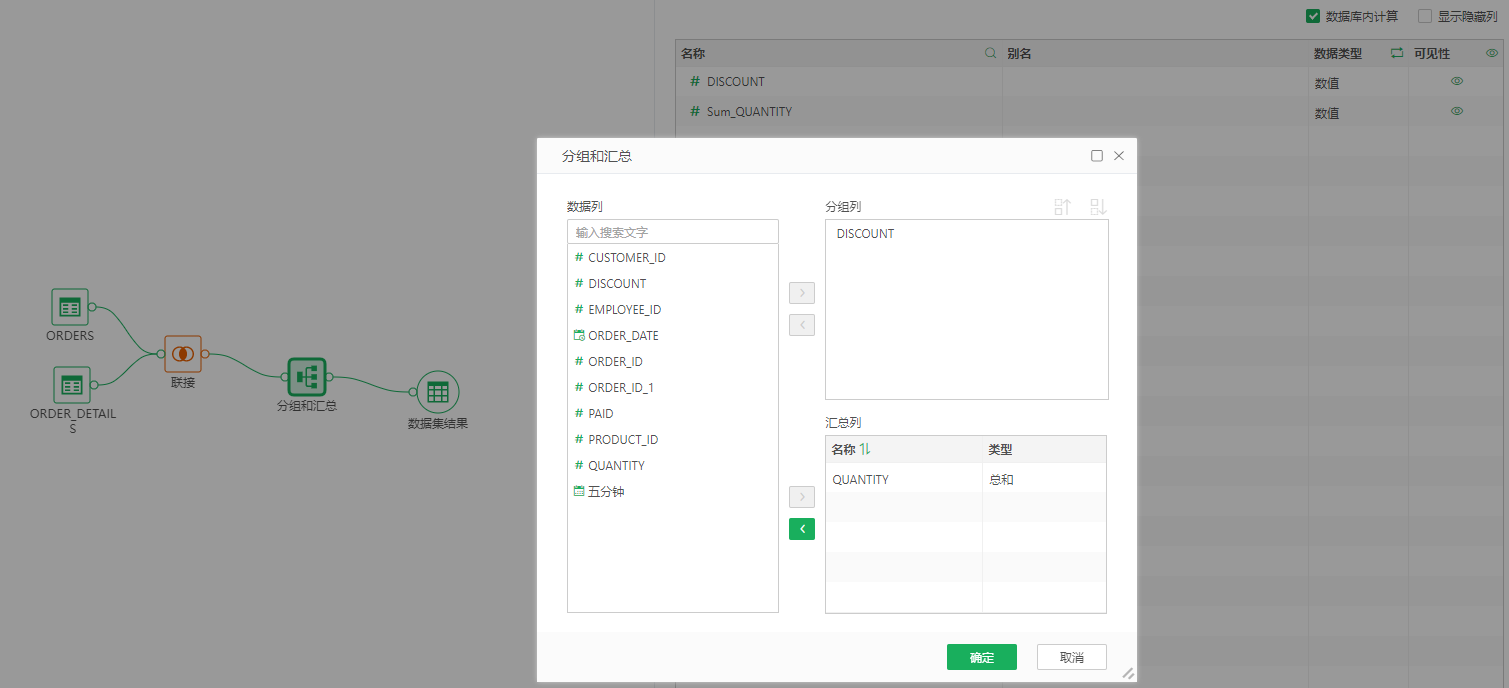
Task: Click the move-down icon above 分组列
Action: click(1097, 206)
